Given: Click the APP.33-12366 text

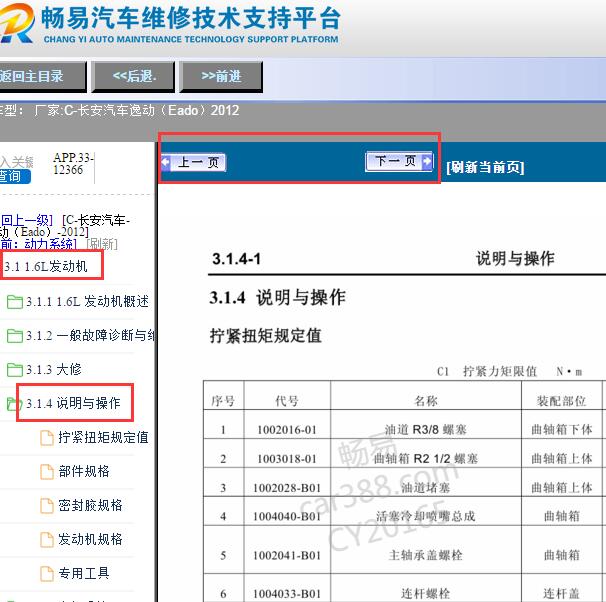Looking at the screenshot, I should (73, 163).
